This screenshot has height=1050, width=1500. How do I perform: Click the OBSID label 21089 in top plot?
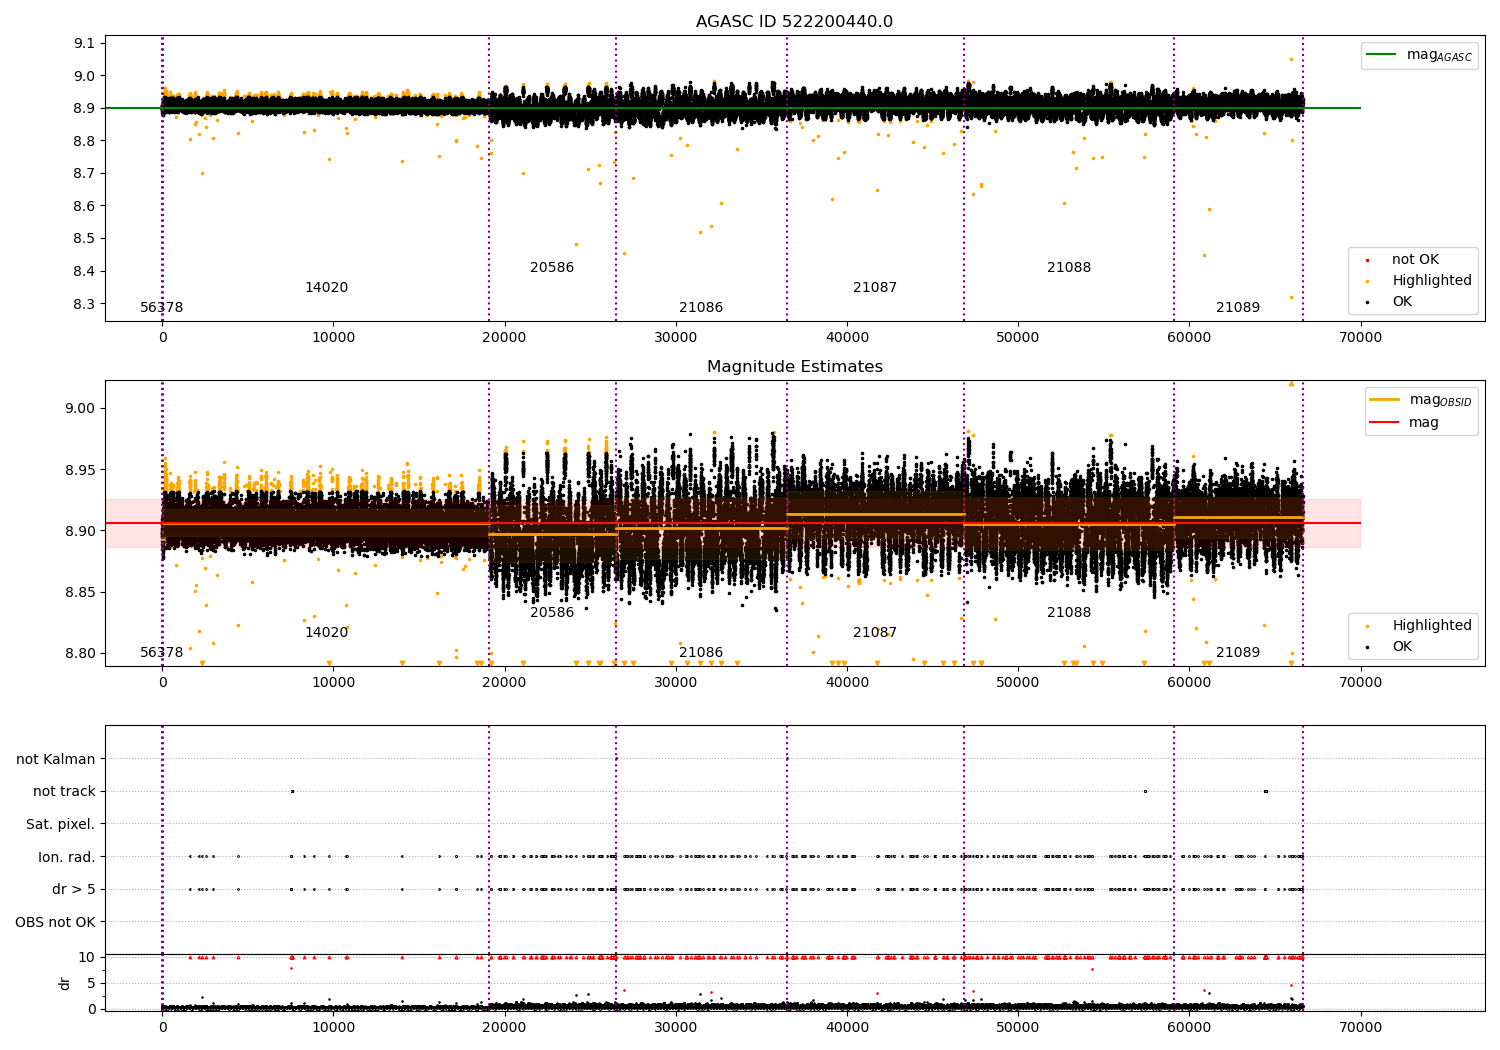coord(1238,308)
